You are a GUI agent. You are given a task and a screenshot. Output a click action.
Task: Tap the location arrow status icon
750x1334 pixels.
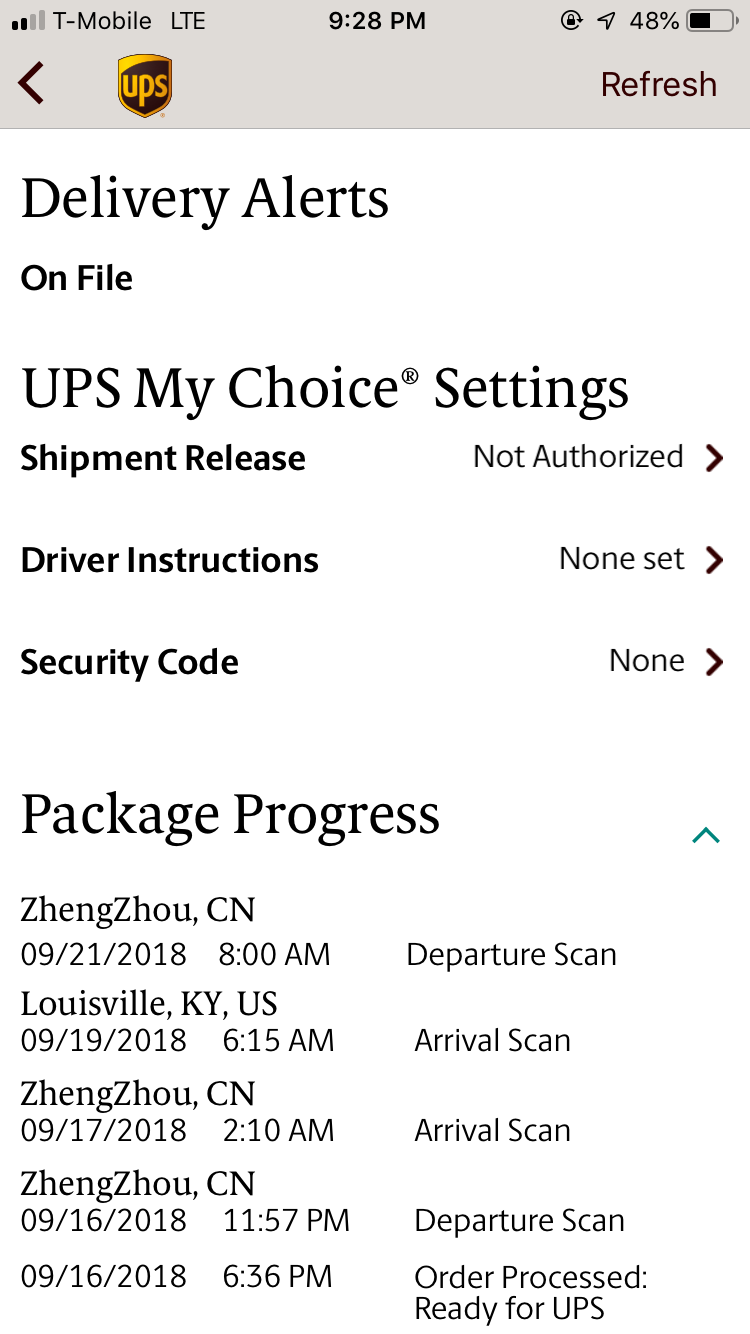point(605,21)
